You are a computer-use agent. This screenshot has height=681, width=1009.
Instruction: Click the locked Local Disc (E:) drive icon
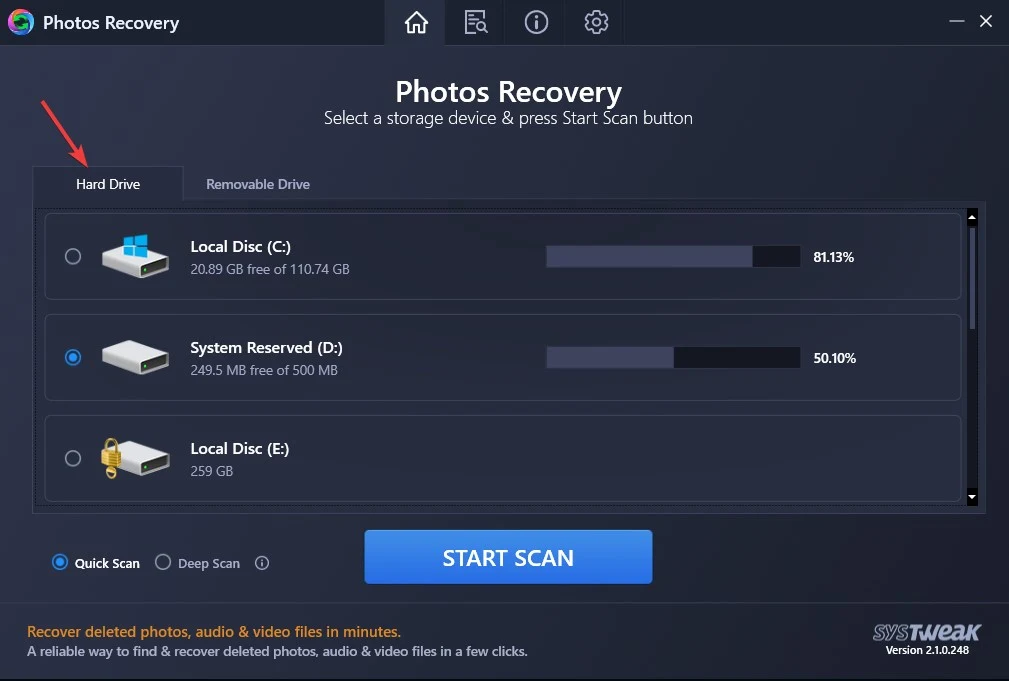coord(135,458)
